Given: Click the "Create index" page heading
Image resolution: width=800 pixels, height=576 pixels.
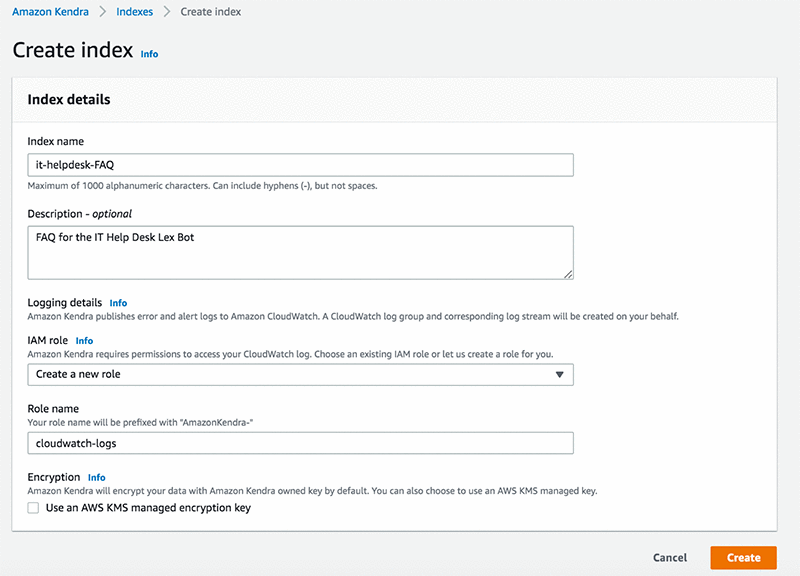Looking at the screenshot, I should tap(72, 50).
